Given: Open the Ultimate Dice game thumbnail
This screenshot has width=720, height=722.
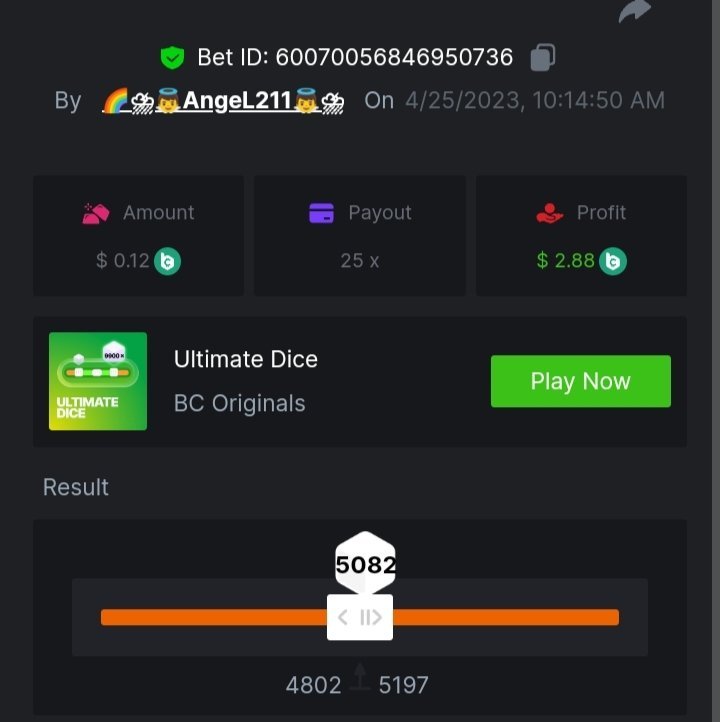Looking at the screenshot, I should coord(98,381).
